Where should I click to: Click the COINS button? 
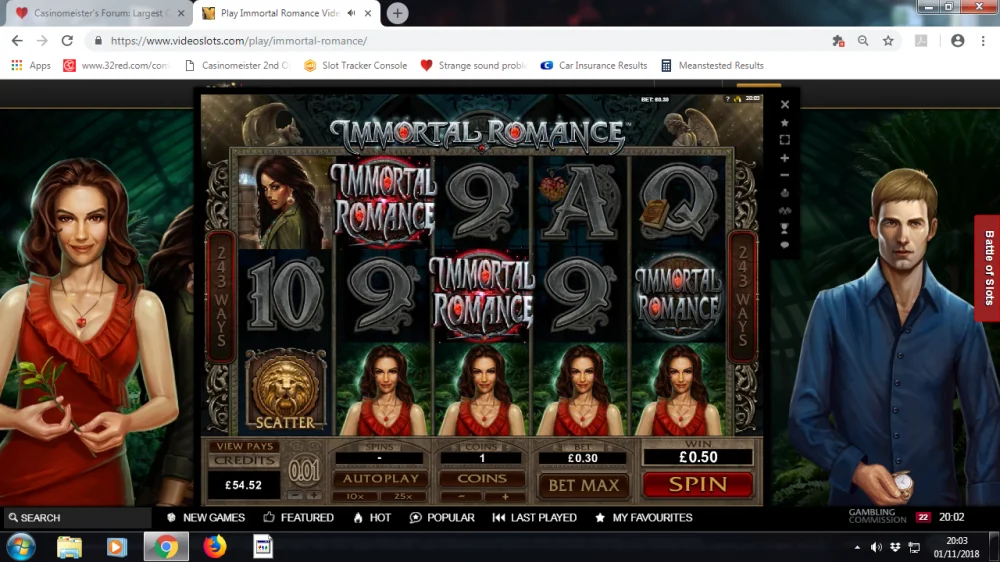point(482,478)
